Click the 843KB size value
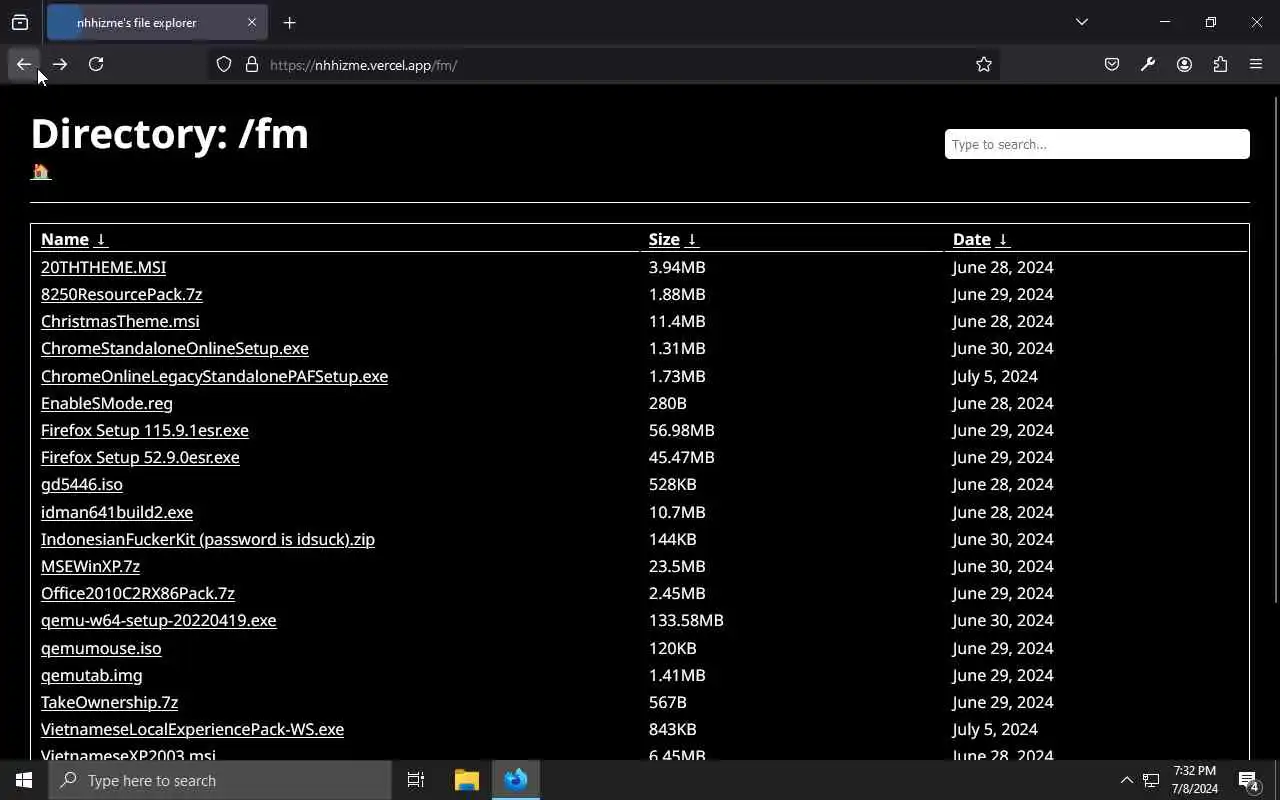Viewport: 1280px width, 800px height. 672,729
